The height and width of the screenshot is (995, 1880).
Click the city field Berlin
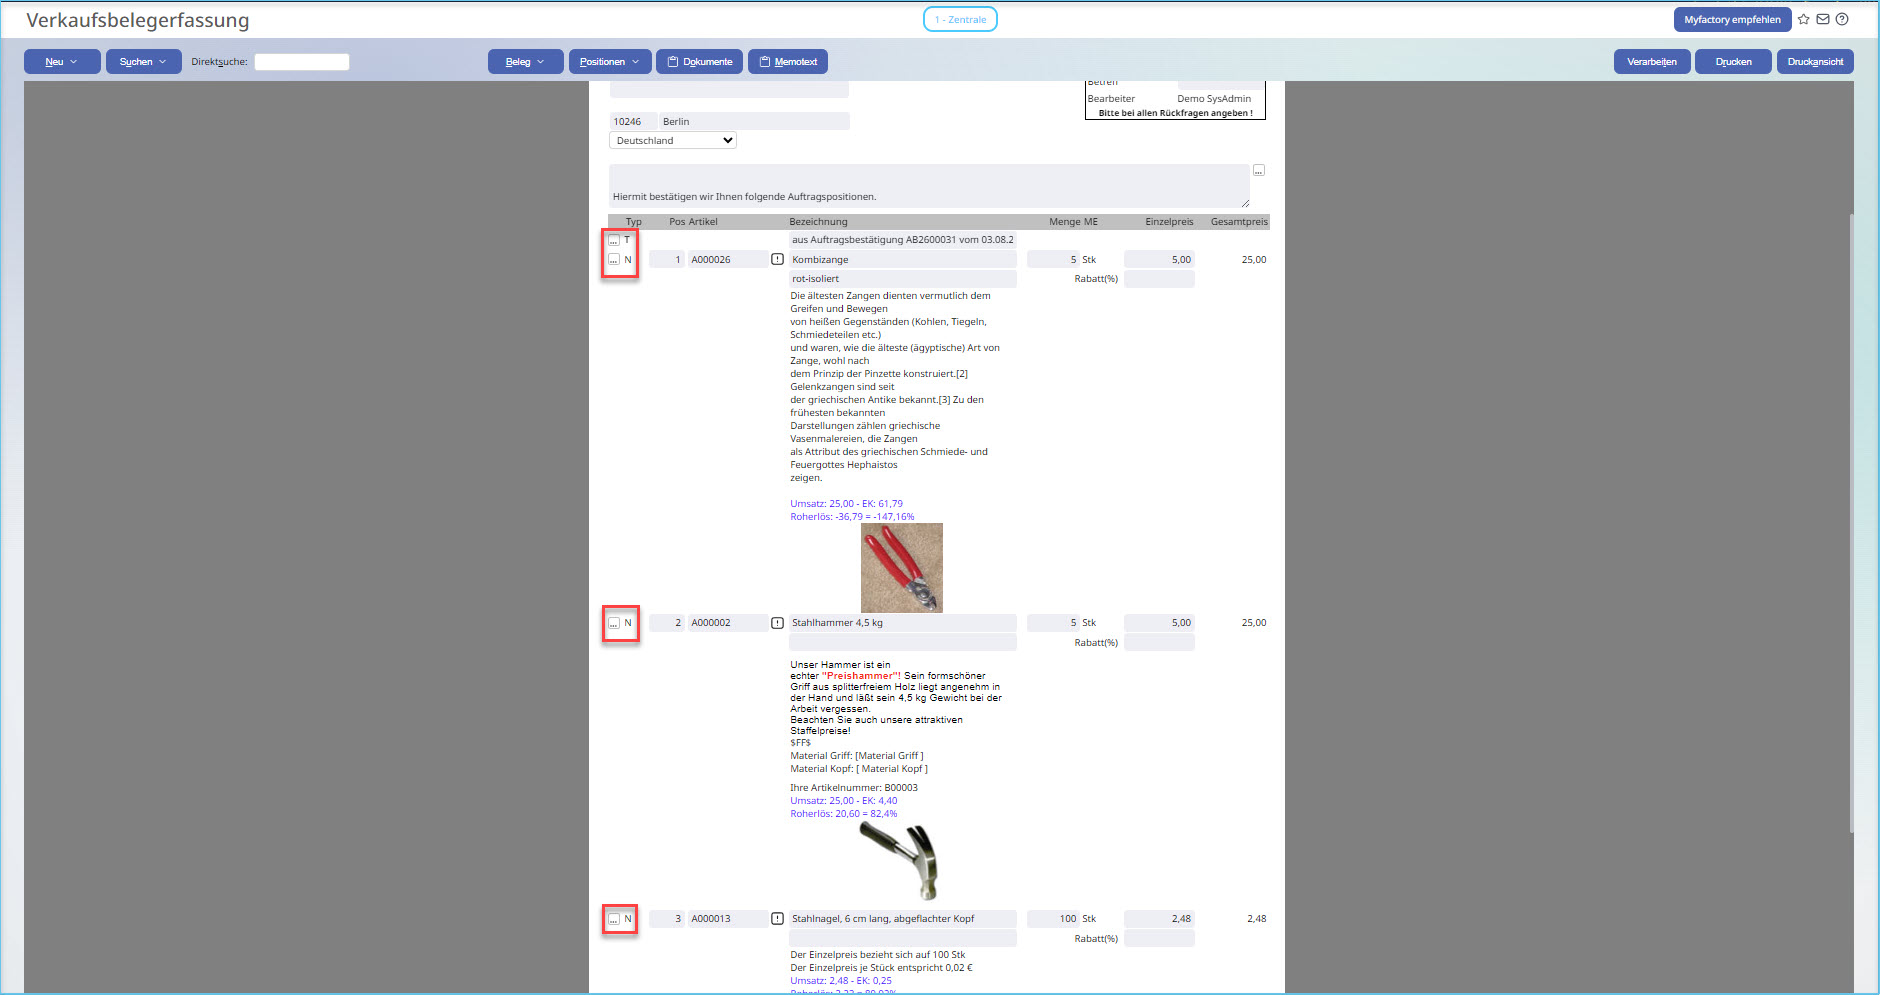pos(754,122)
